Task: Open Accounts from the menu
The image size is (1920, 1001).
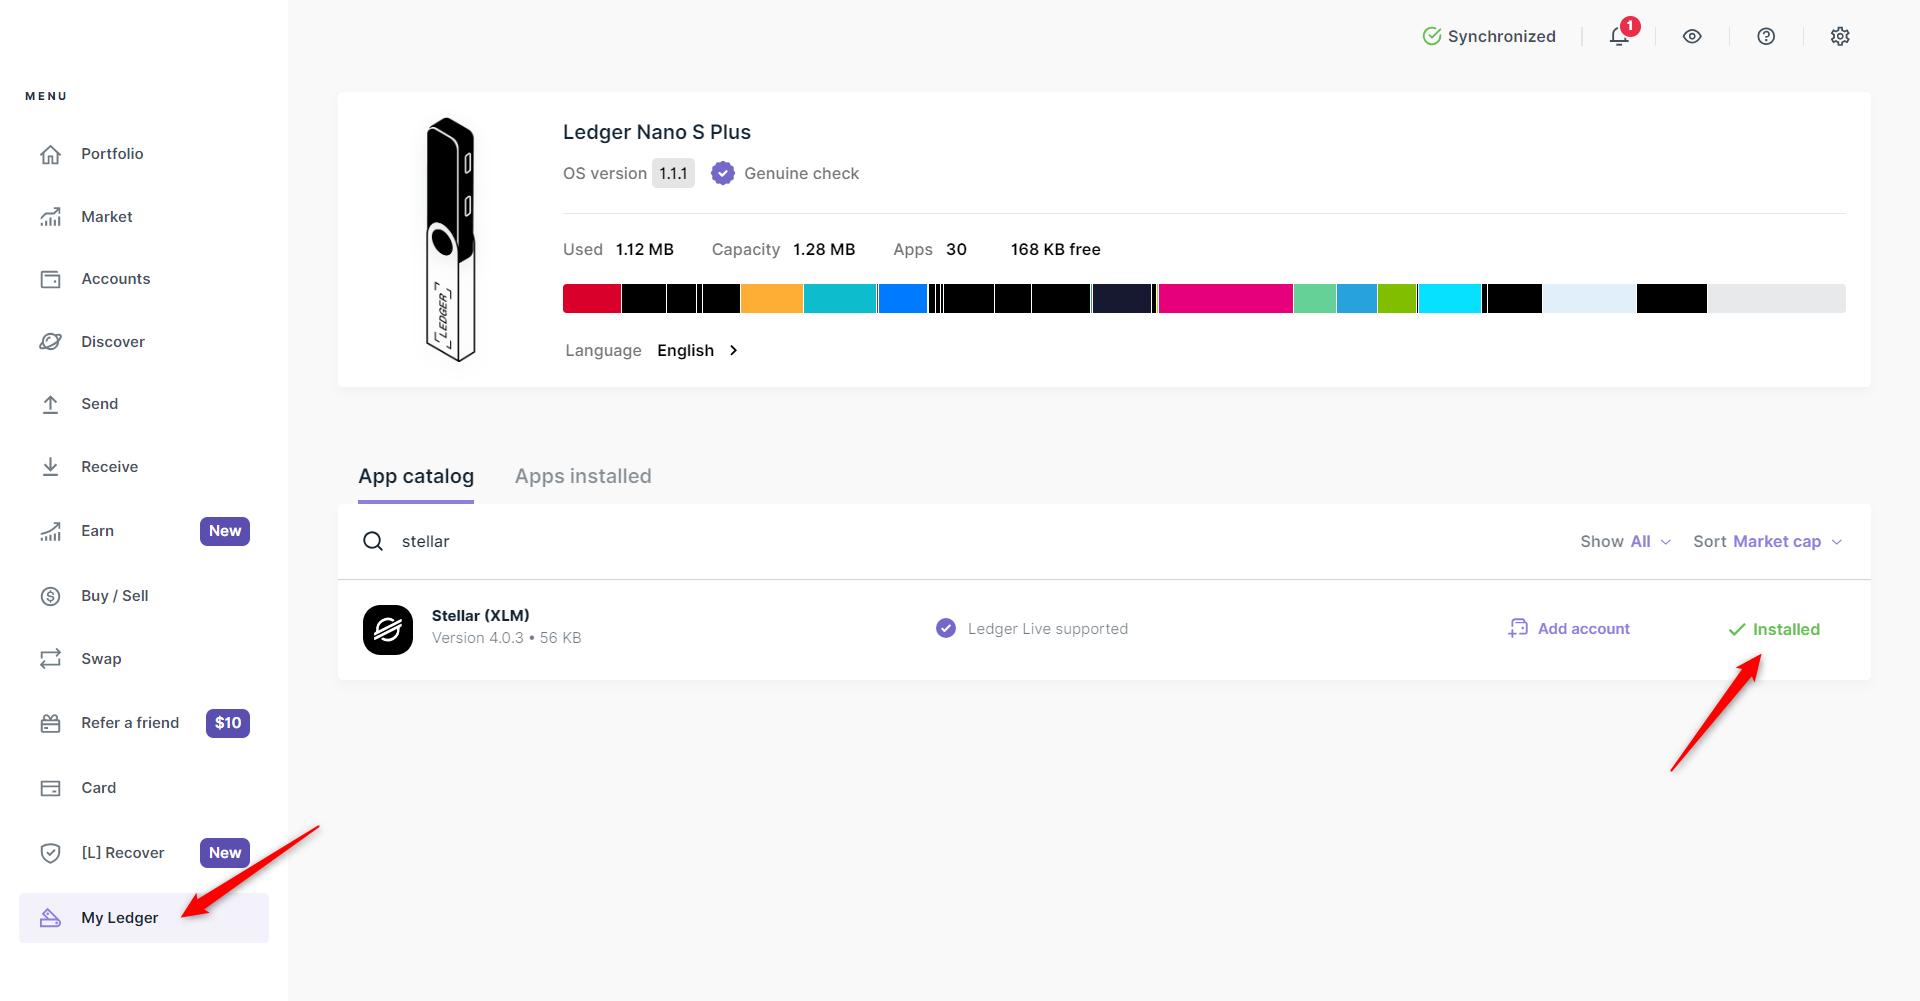Action: tap(116, 279)
